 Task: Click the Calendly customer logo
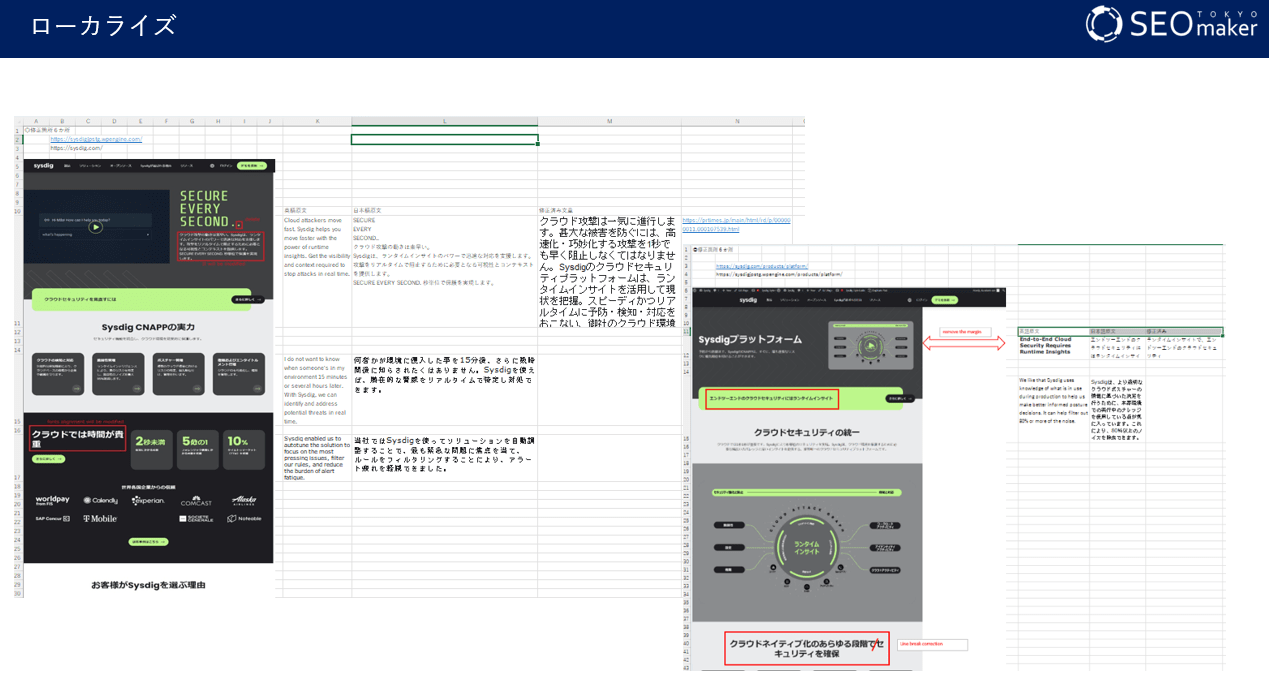100,500
